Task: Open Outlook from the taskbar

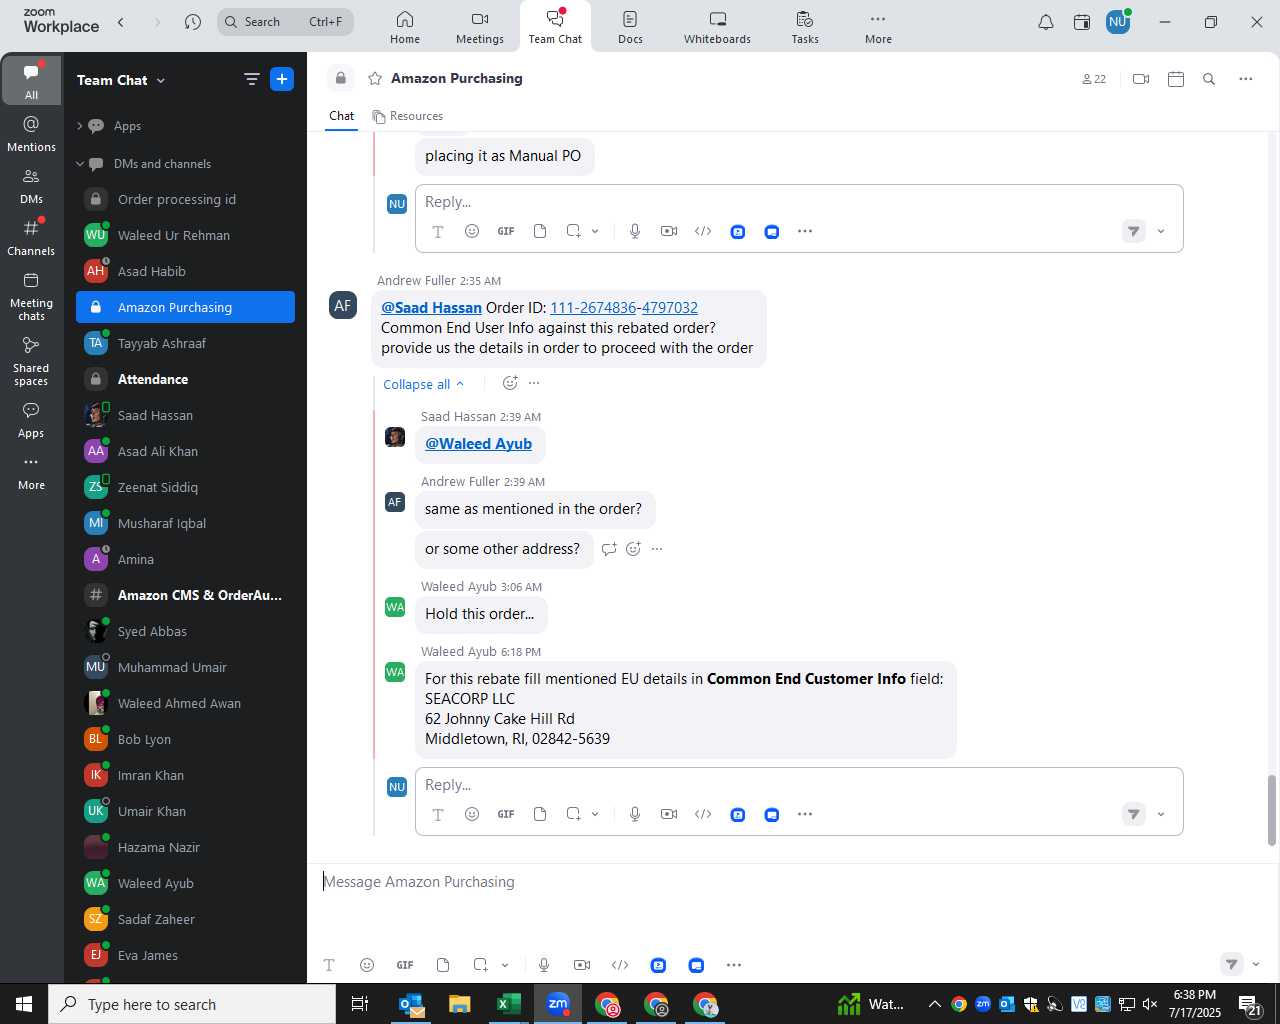Action: (x=411, y=1004)
